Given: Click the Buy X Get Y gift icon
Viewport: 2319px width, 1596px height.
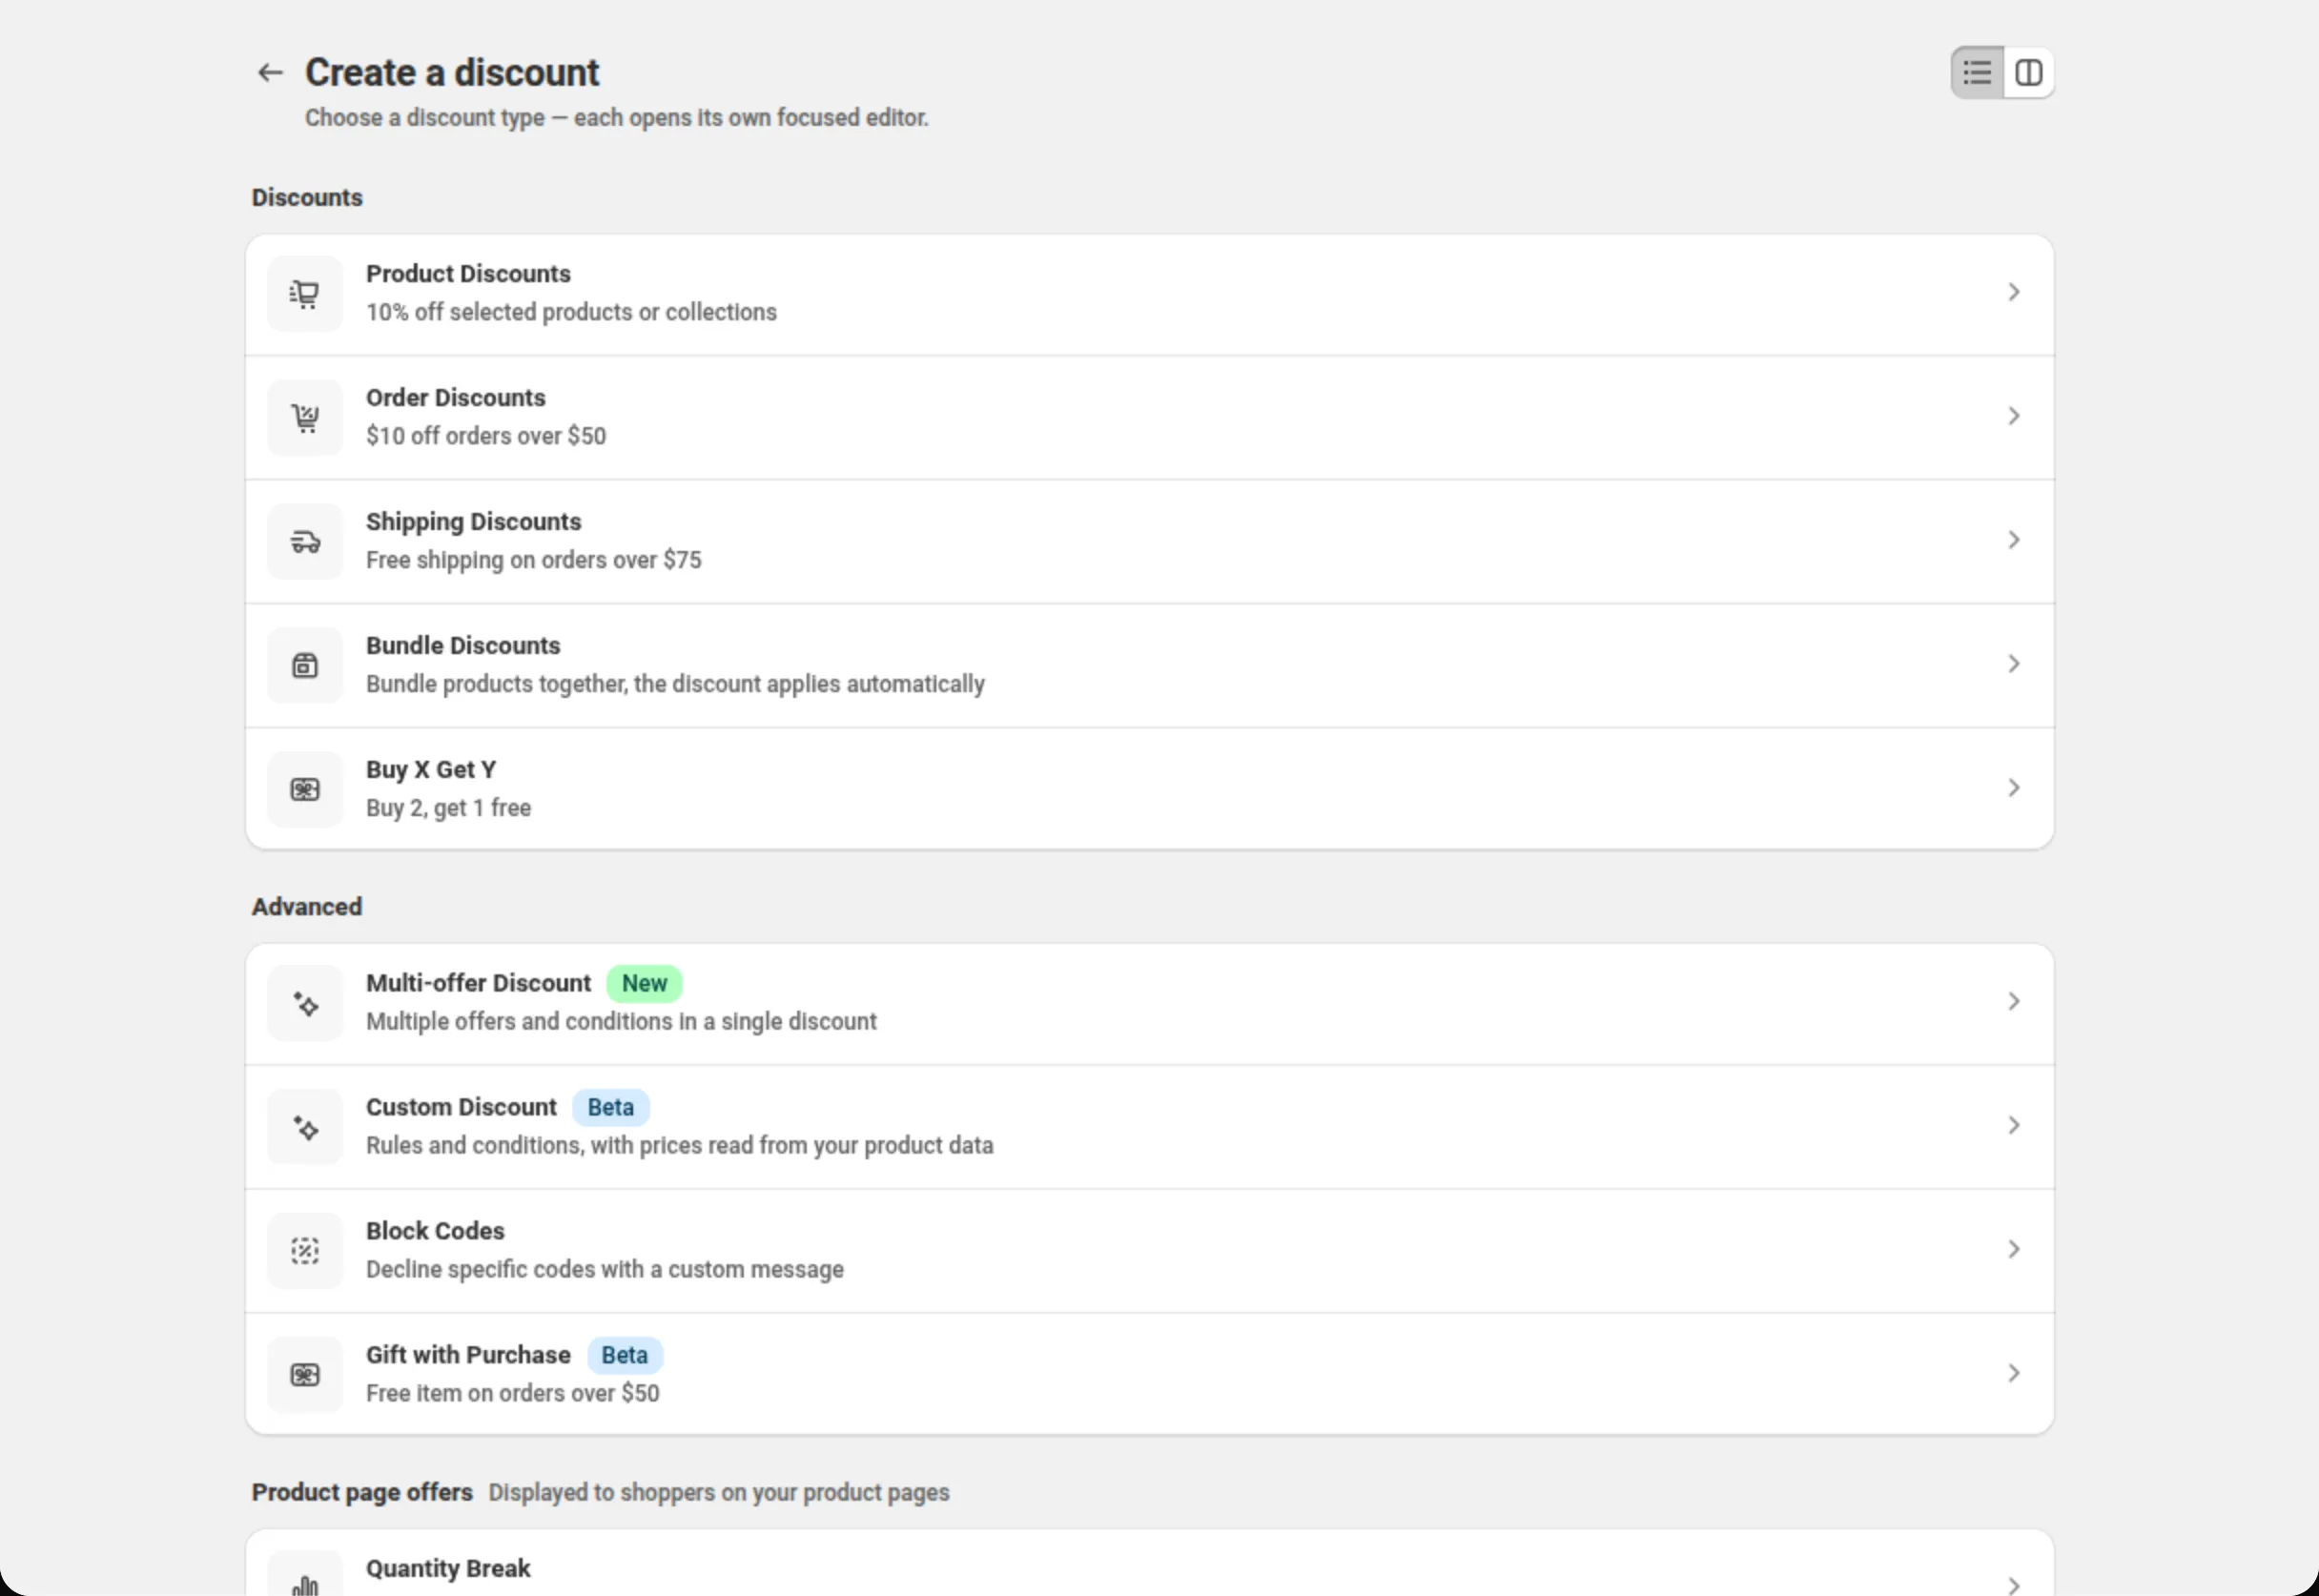Looking at the screenshot, I should coord(305,790).
